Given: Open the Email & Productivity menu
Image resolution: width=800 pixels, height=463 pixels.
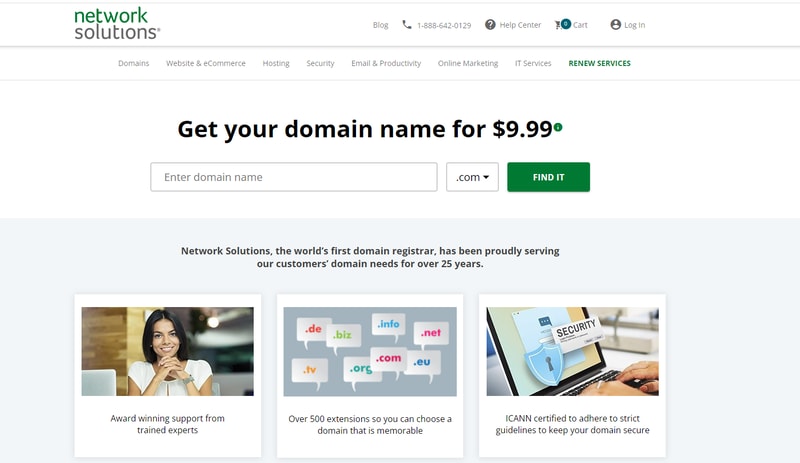Looking at the screenshot, I should [386, 63].
